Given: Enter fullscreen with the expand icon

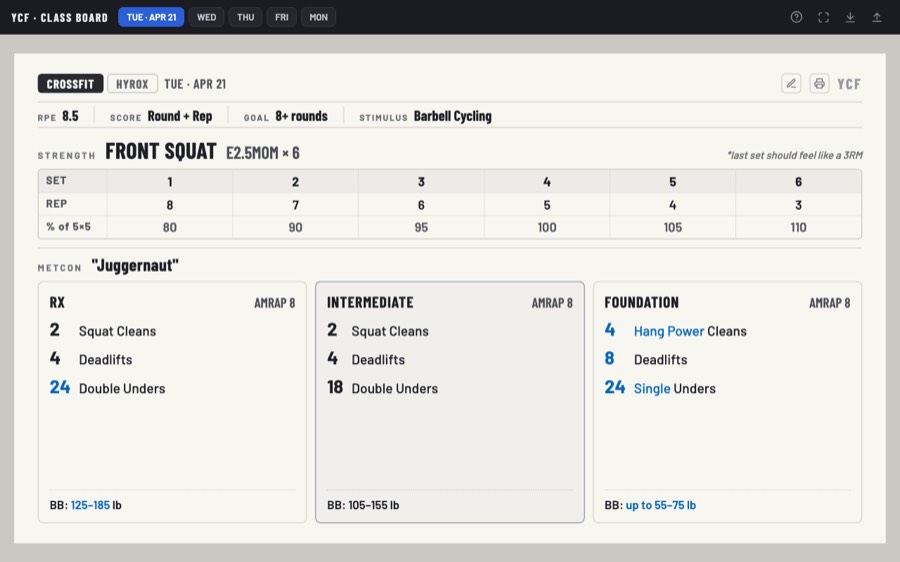Looking at the screenshot, I should (823, 17).
